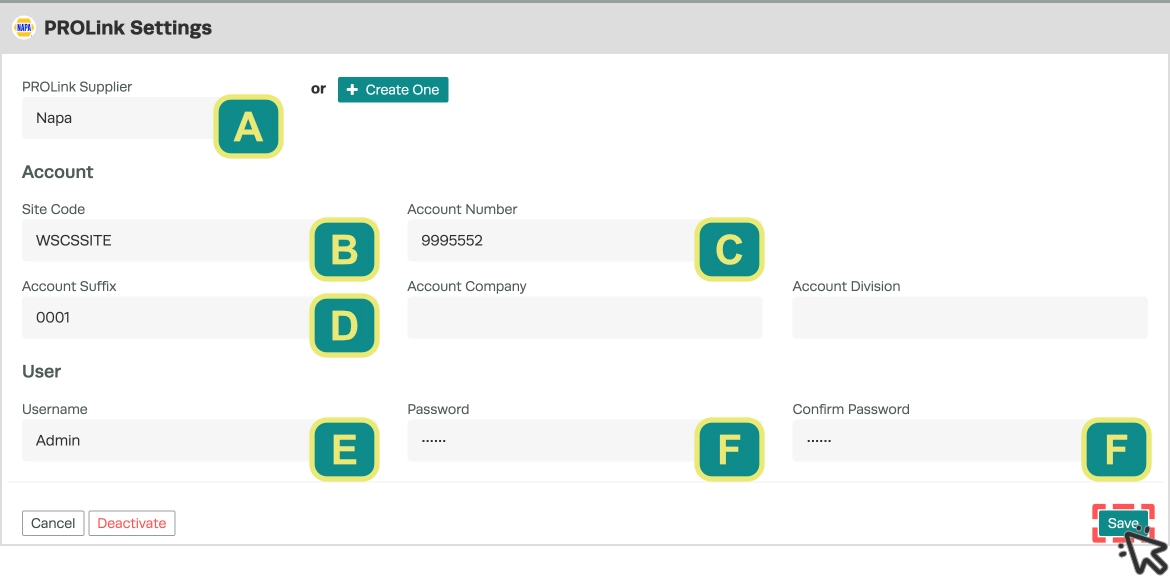Click the Create One button
Viewport: 1170px width, 585px height.
[x=392, y=90]
